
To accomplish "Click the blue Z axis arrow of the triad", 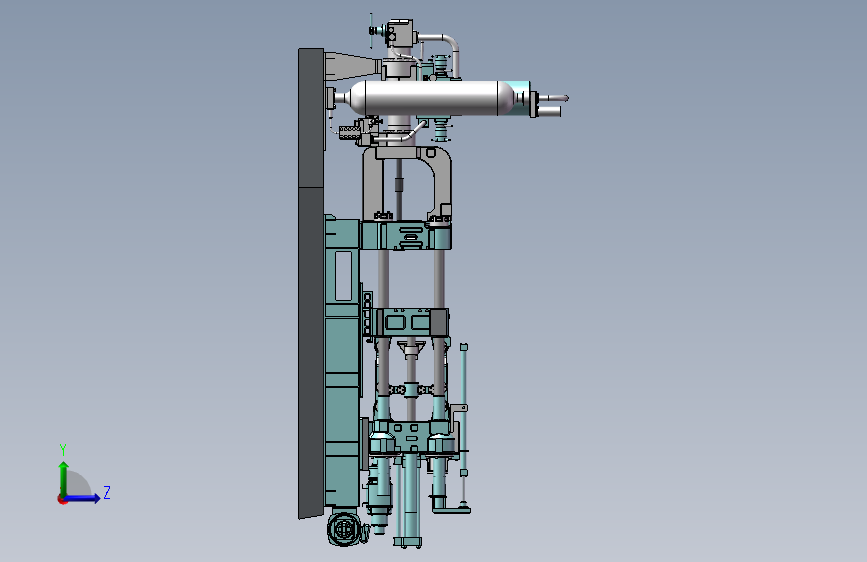I will (84, 498).
